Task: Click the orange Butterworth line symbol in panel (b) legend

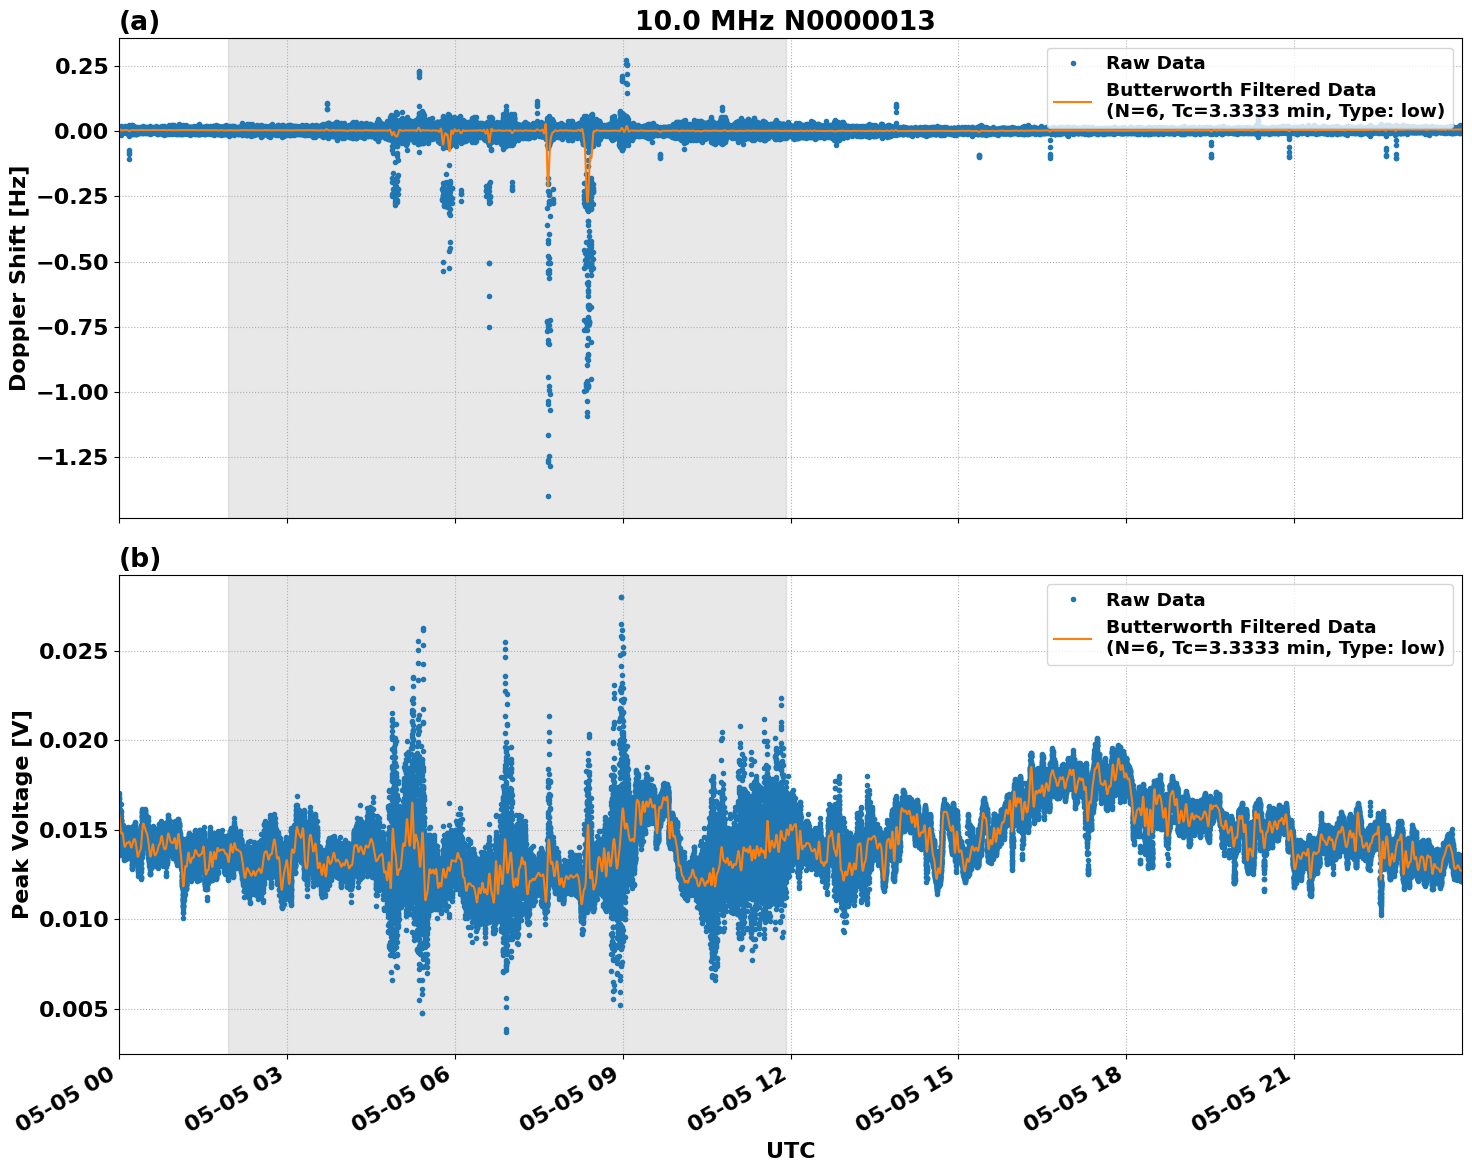Action: click(1073, 640)
